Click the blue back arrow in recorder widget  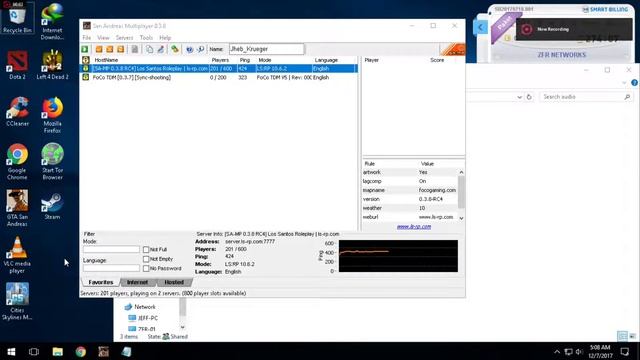point(480,28)
